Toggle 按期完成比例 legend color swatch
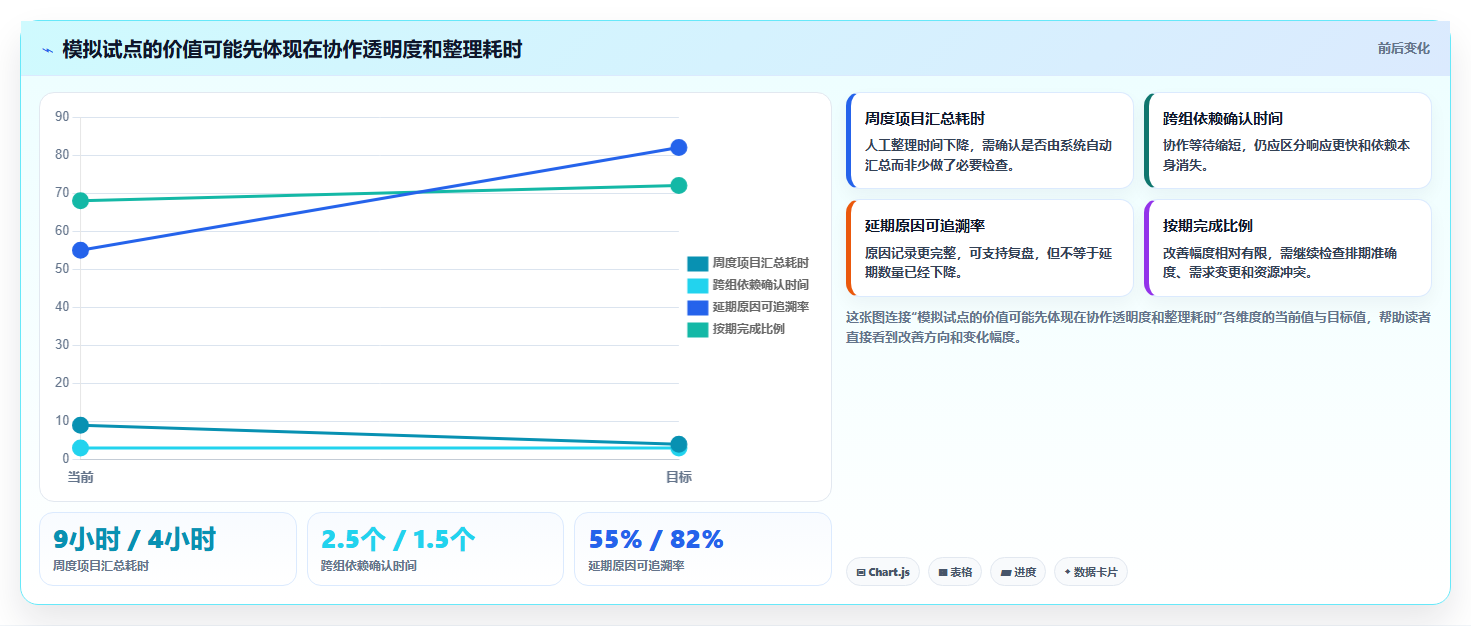Viewport: 1471px width, 626px height. pyautogui.click(x=697, y=329)
